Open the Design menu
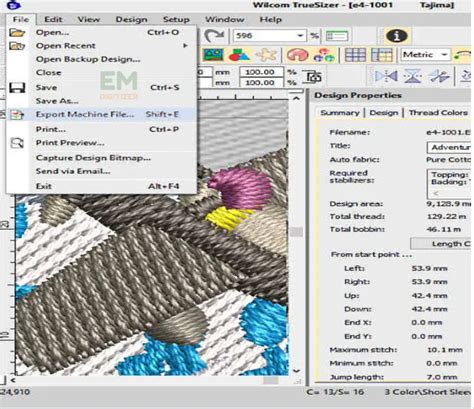The width and height of the screenshot is (474, 409). pos(131,20)
